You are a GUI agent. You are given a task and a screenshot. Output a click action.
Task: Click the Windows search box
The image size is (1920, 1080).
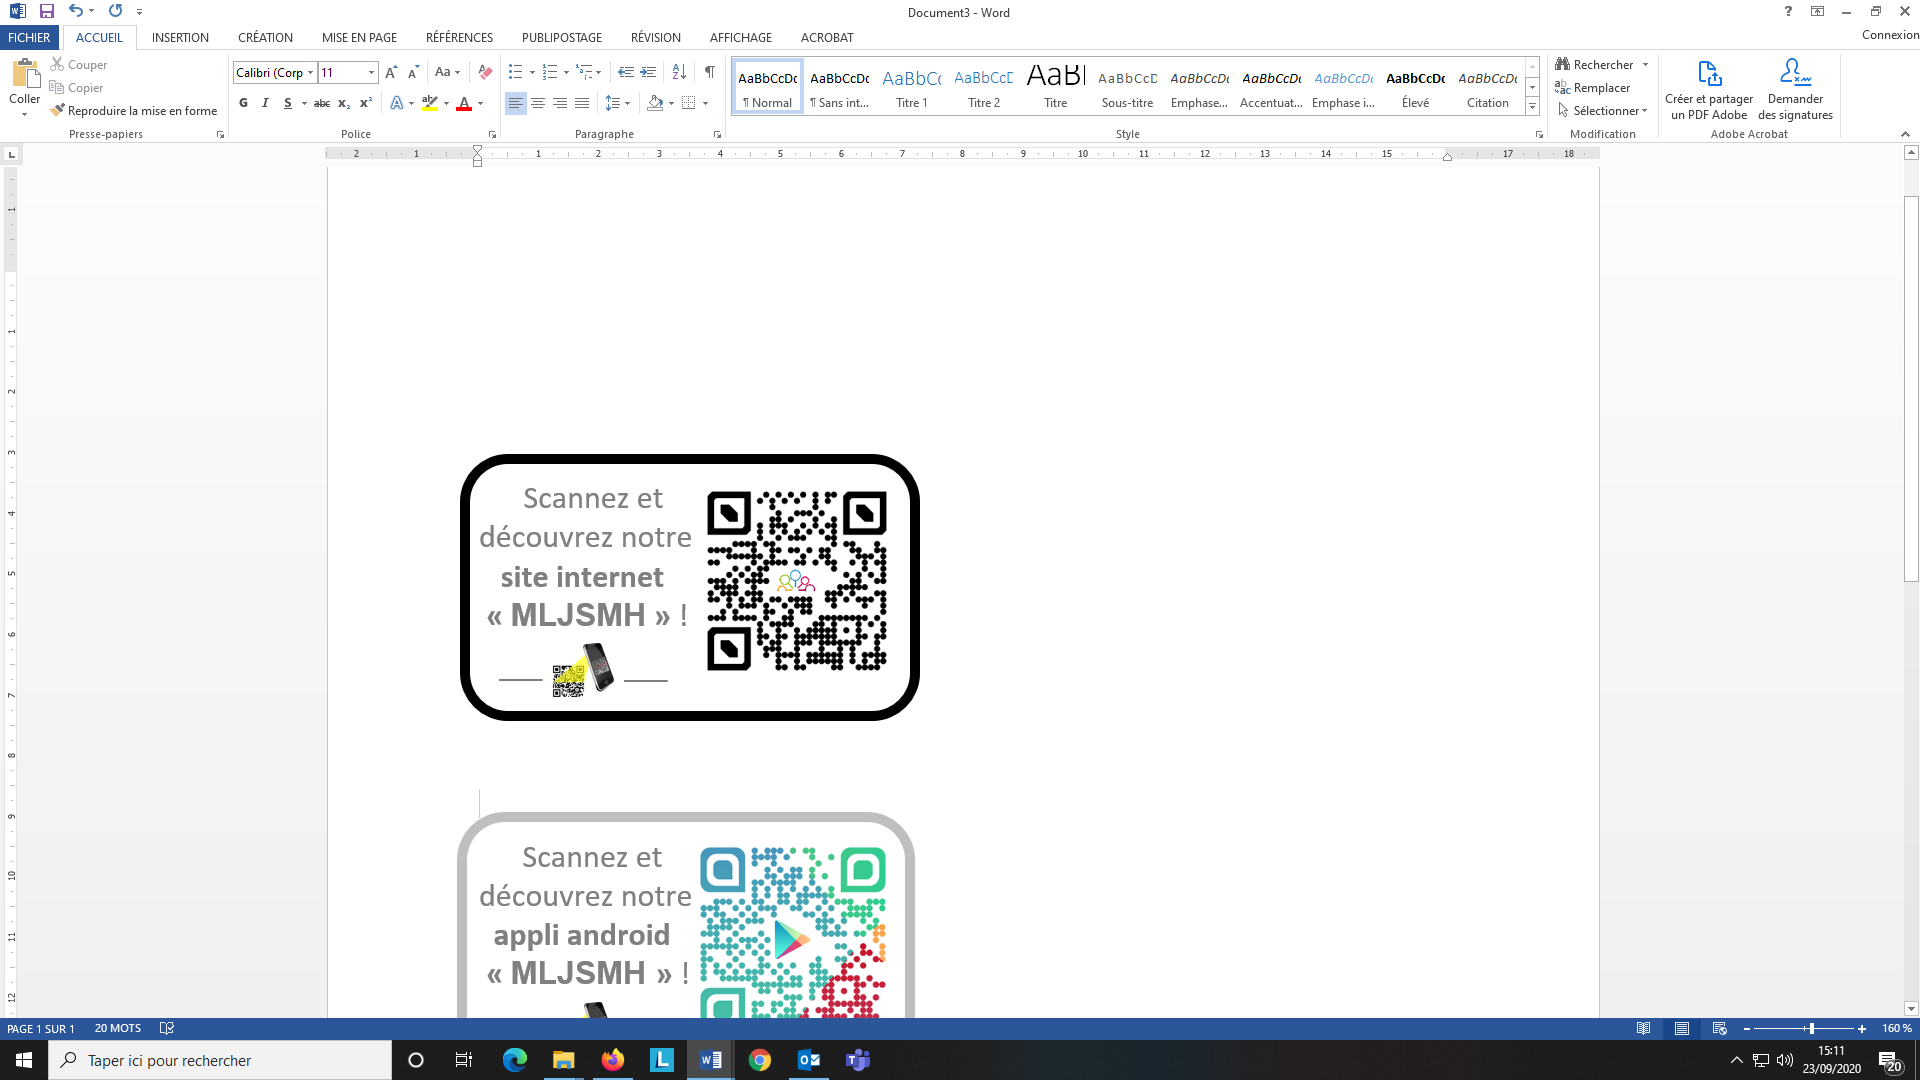pos(220,1060)
